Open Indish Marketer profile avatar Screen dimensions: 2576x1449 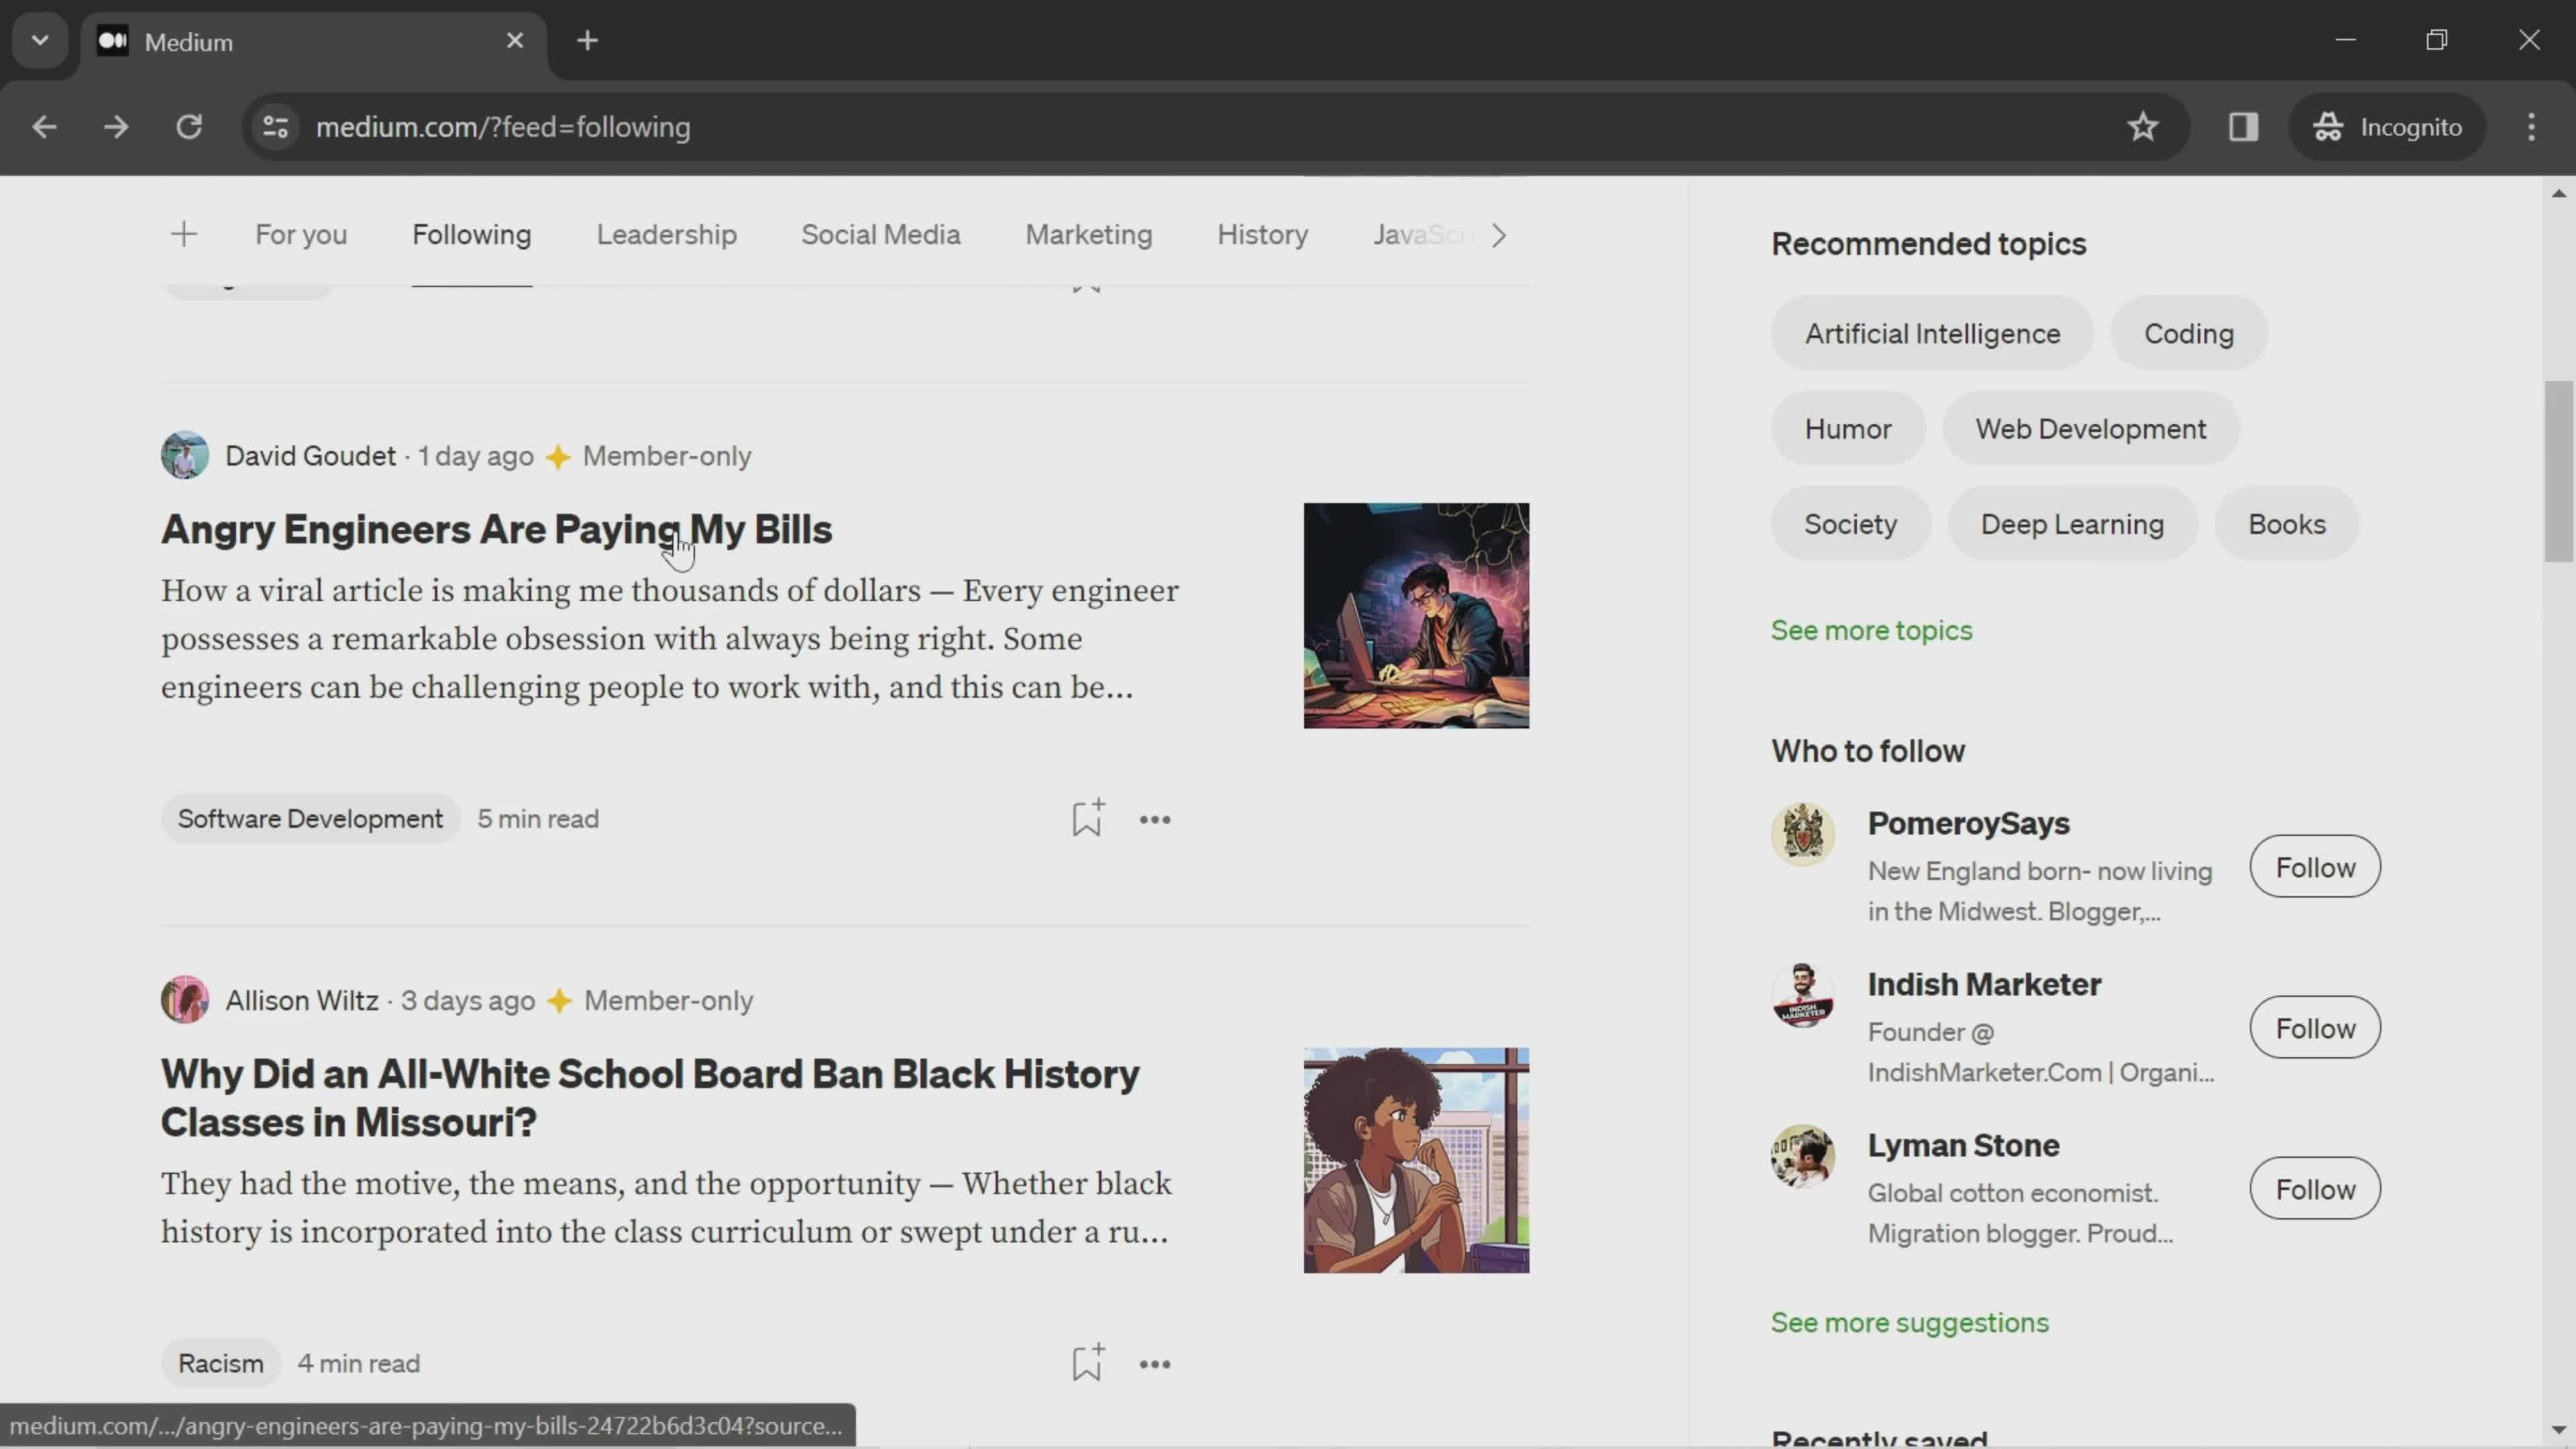point(1803,995)
